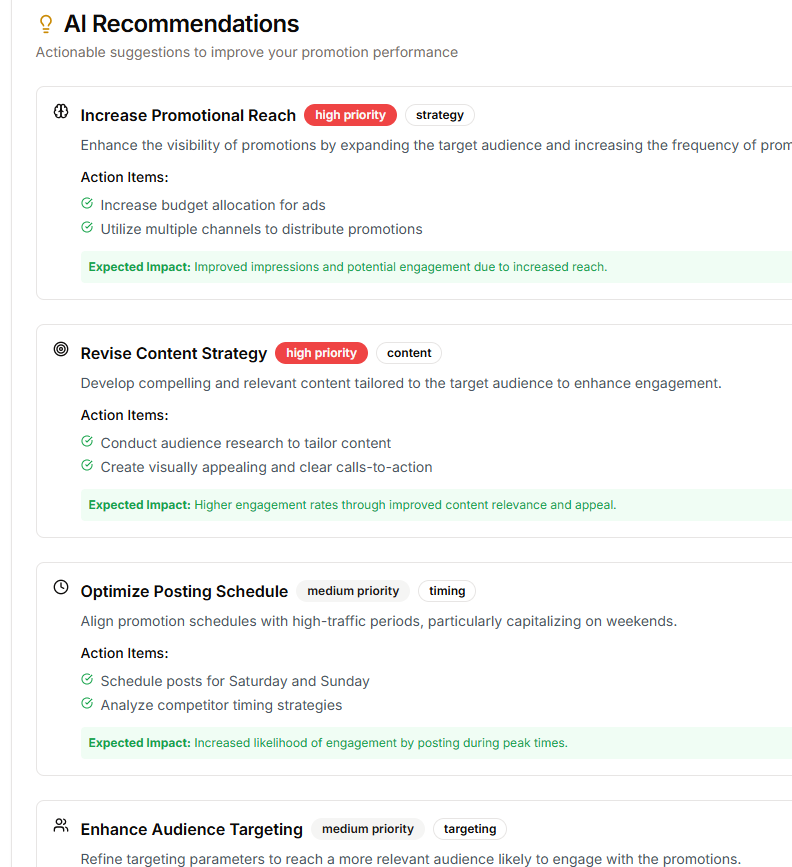Click the clock icon on Optimize Posting Schedule

[60, 589]
